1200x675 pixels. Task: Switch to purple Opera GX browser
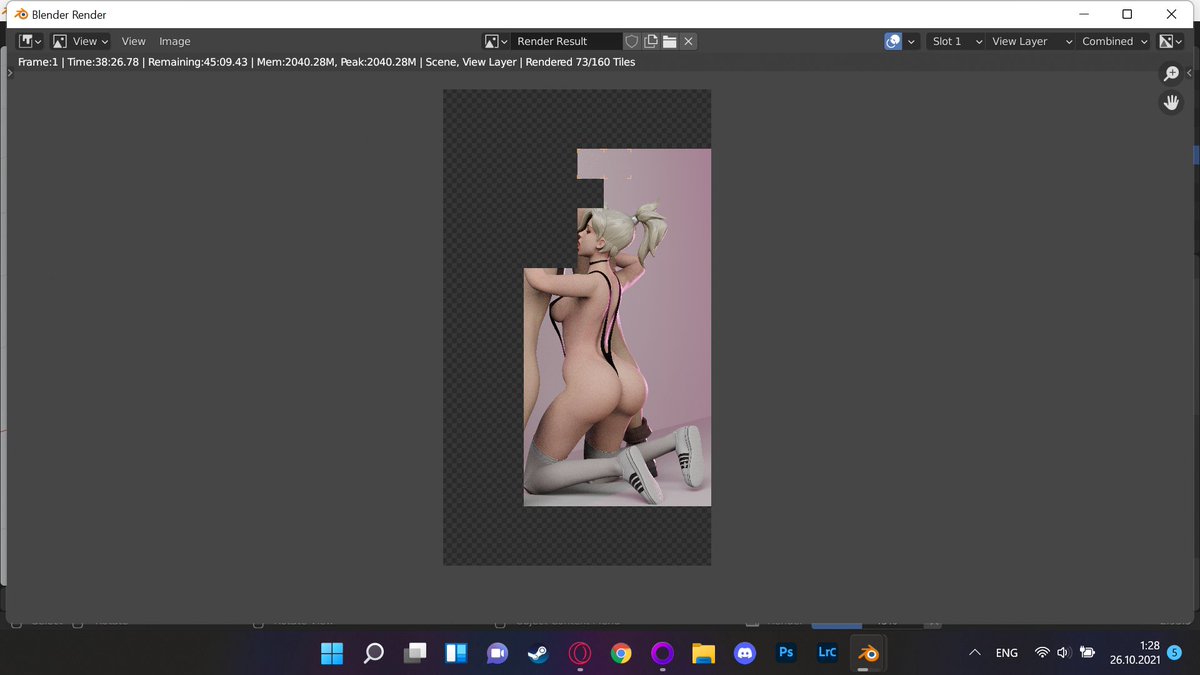point(662,653)
